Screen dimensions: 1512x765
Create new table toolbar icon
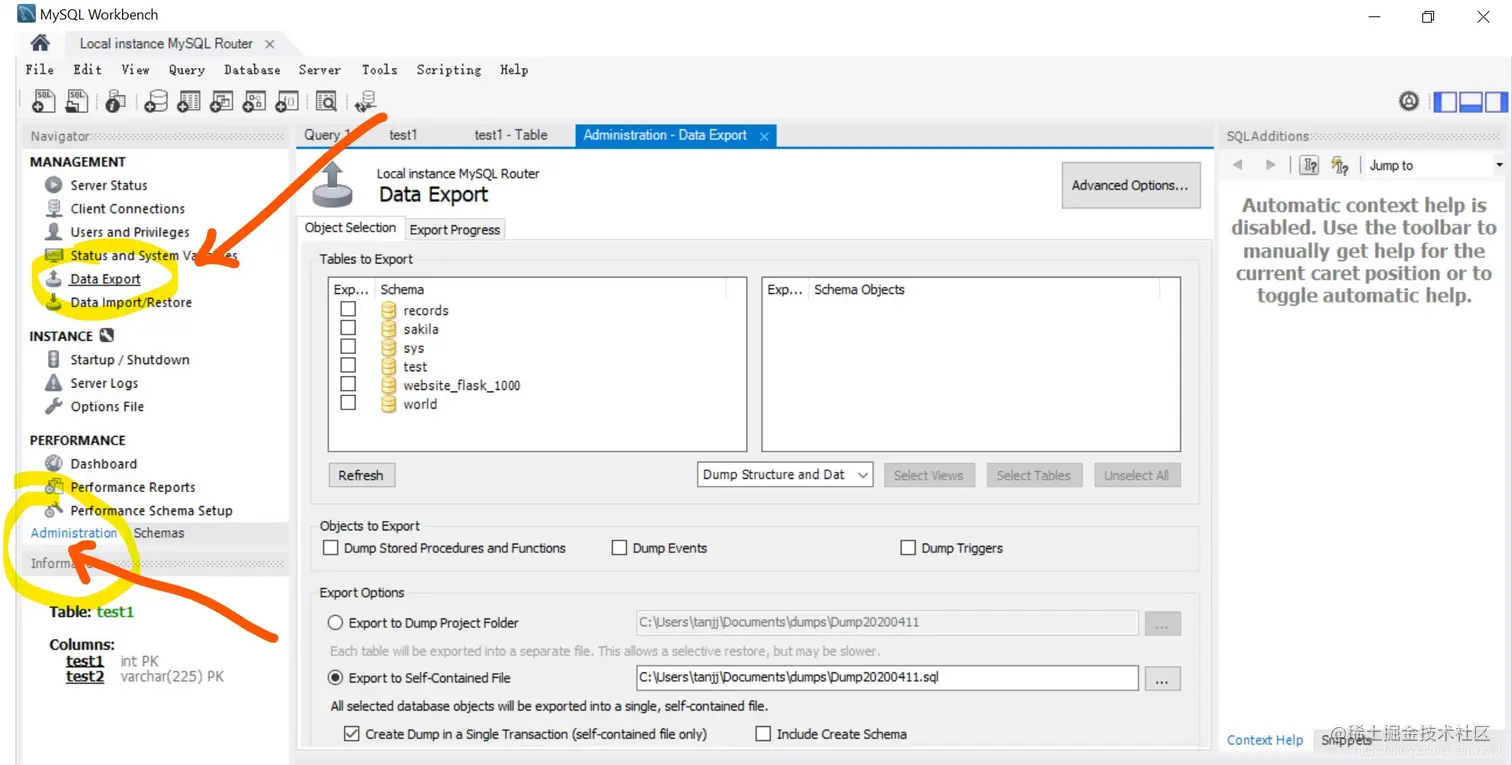point(189,101)
